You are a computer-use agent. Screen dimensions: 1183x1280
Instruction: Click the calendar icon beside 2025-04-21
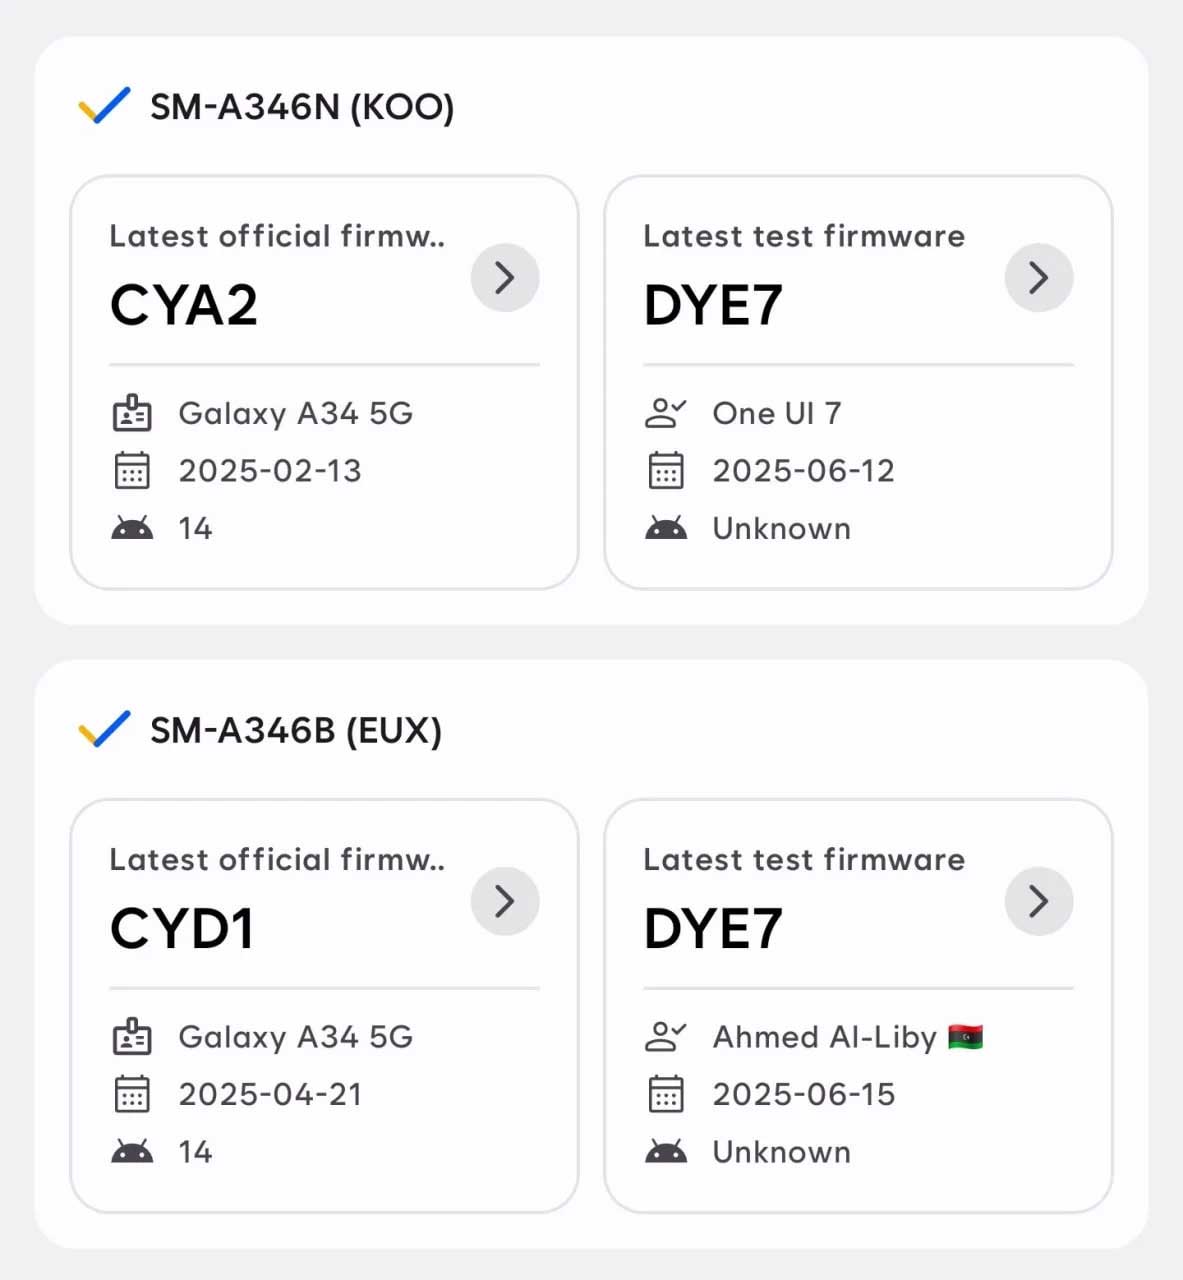132,1094
